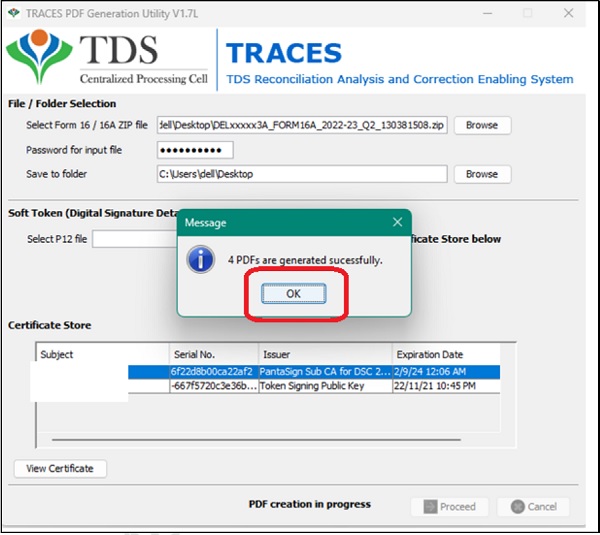Click the TDS Centralized Processing Cell logo
The height and width of the screenshot is (535, 600).
click(107, 57)
